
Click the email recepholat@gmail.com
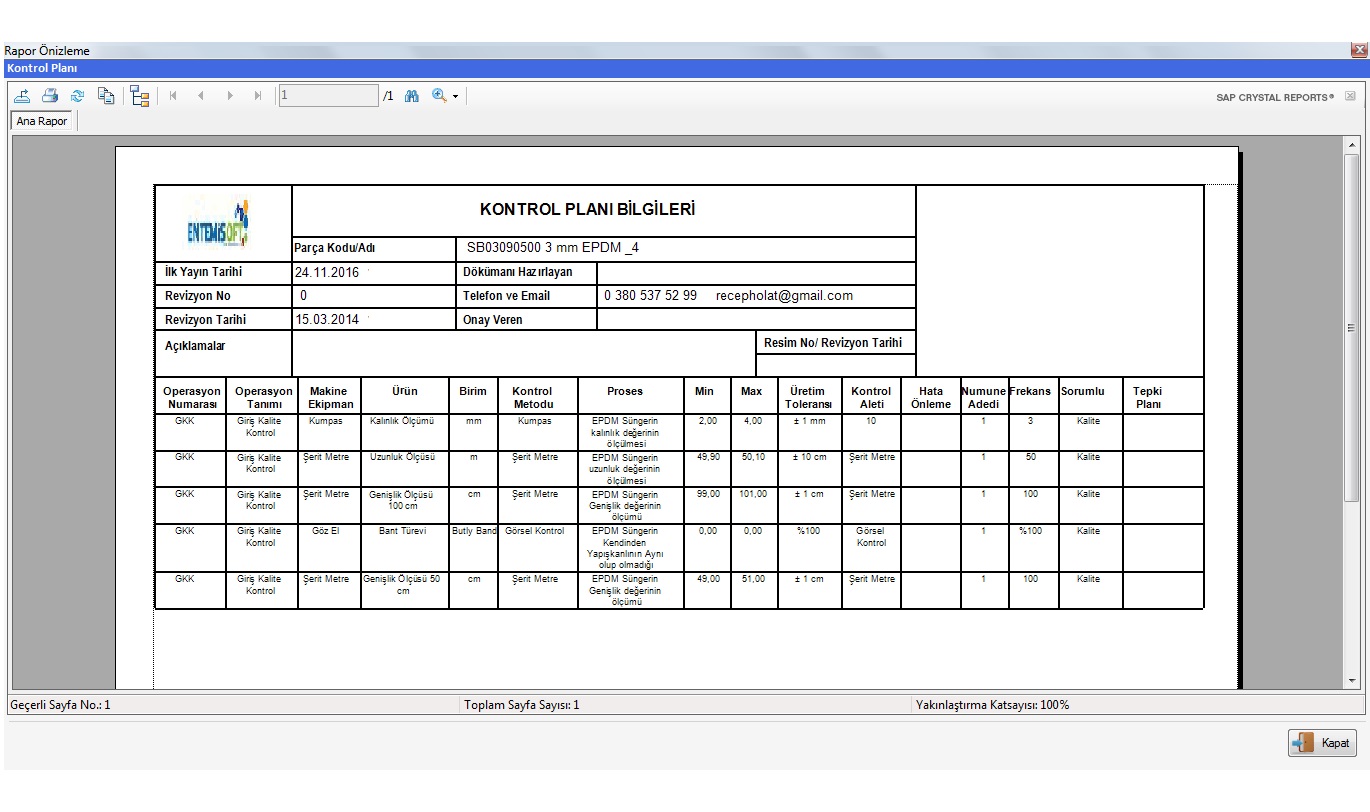pos(784,296)
